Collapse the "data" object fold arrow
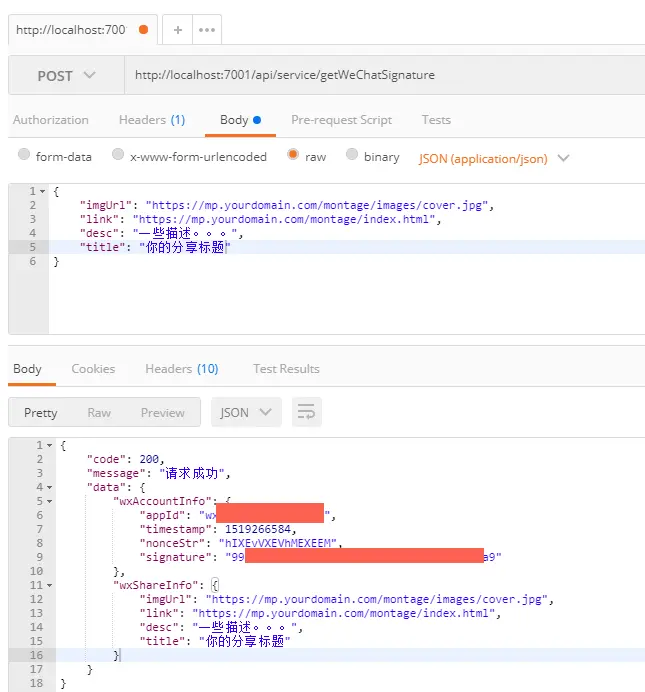 pos(49,487)
